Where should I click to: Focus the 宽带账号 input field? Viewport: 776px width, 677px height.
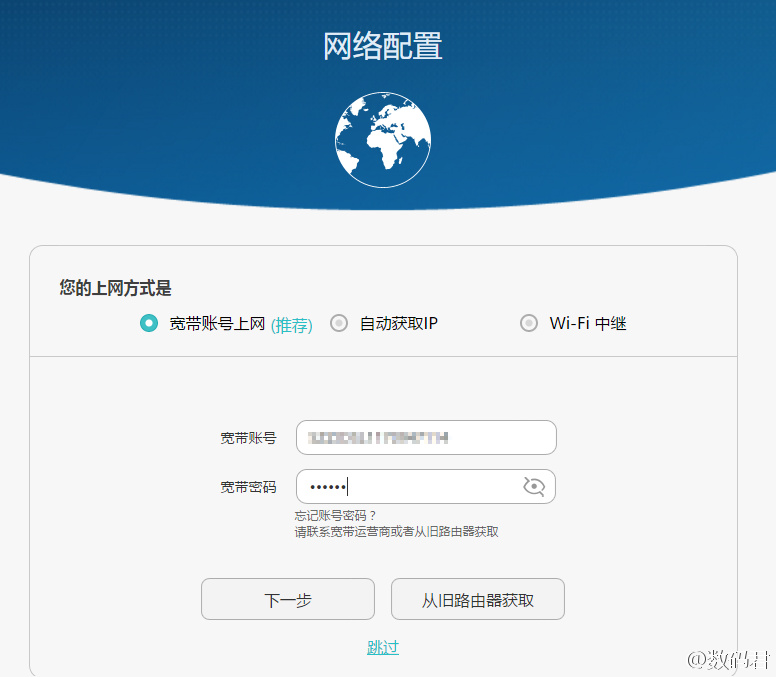(x=426, y=438)
